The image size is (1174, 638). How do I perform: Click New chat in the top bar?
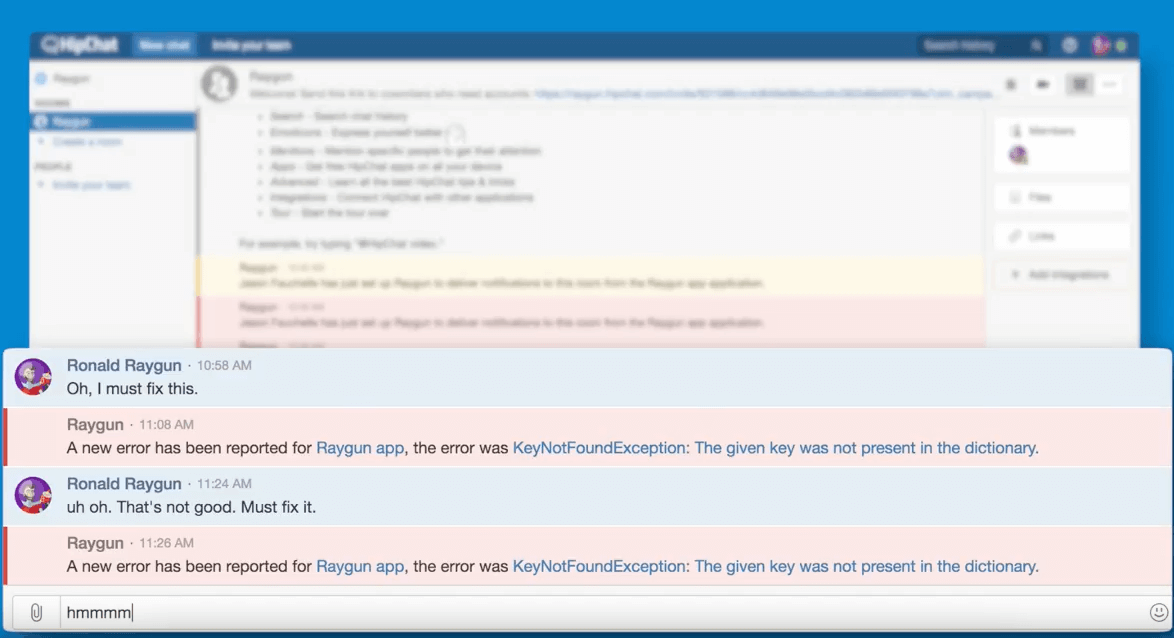[165, 46]
